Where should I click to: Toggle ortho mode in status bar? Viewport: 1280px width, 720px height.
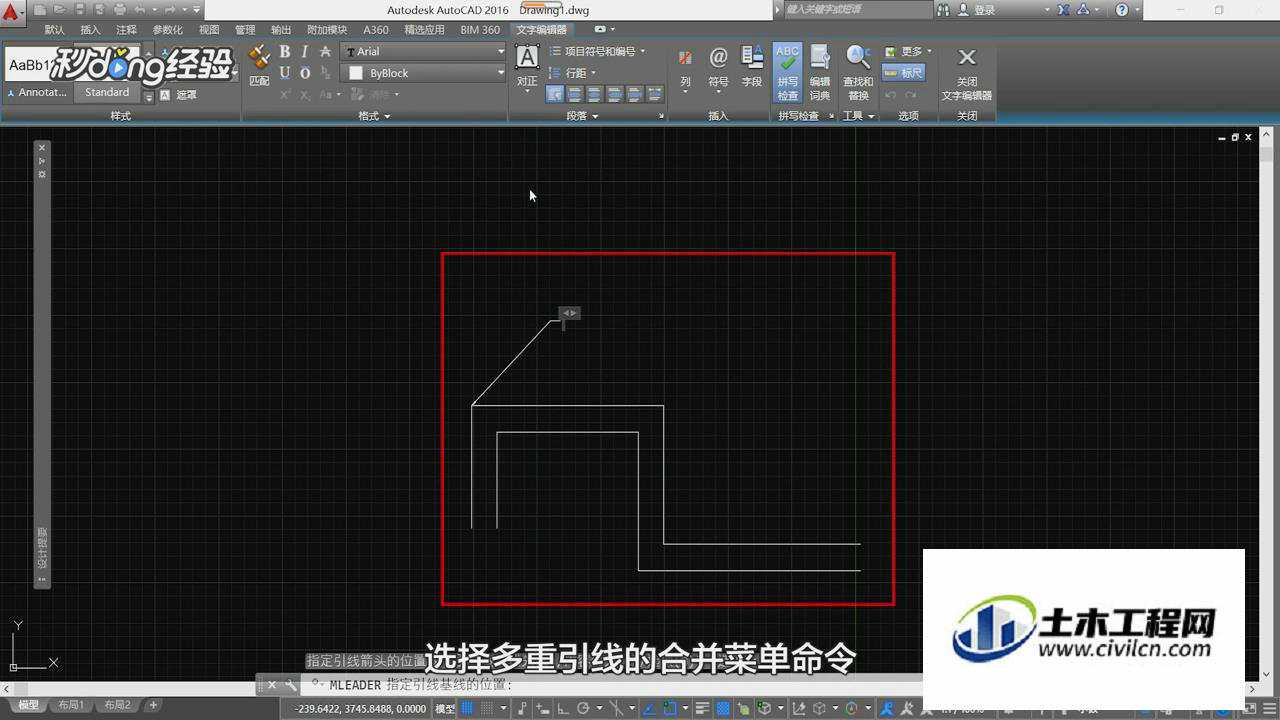click(x=563, y=708)
